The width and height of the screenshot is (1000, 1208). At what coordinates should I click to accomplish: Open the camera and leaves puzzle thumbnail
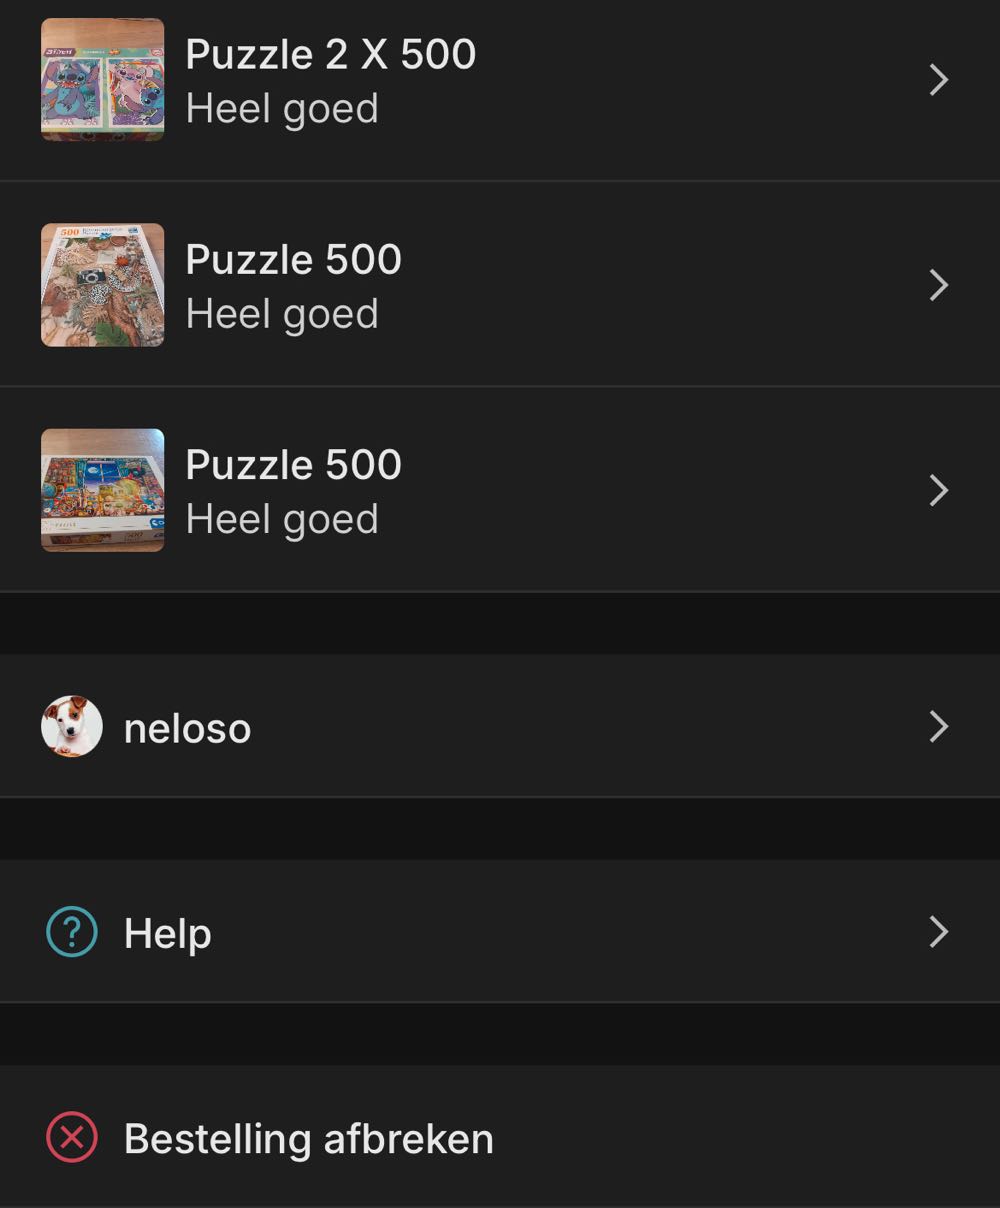coord(102,285)
